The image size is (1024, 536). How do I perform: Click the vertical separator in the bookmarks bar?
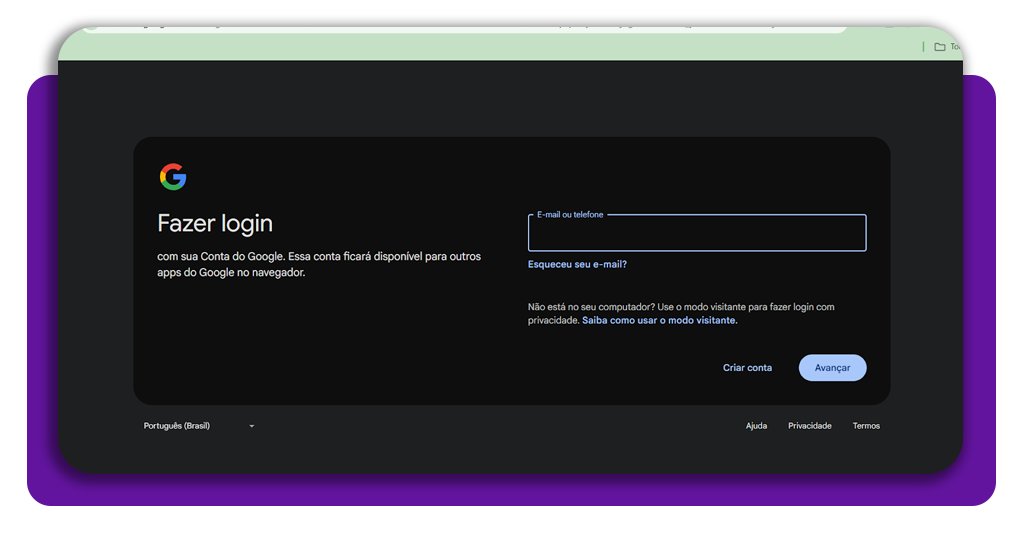[x=923, y=47]
